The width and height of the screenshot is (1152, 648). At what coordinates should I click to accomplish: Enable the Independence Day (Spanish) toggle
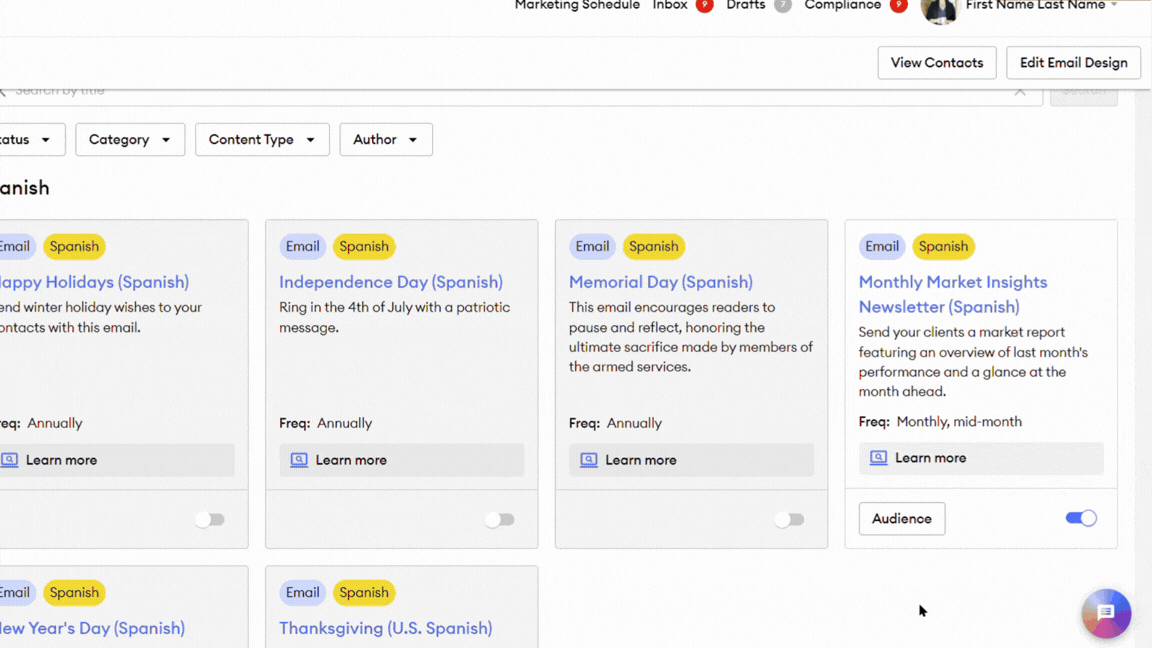pyautogui.click(x=499, y=520)
